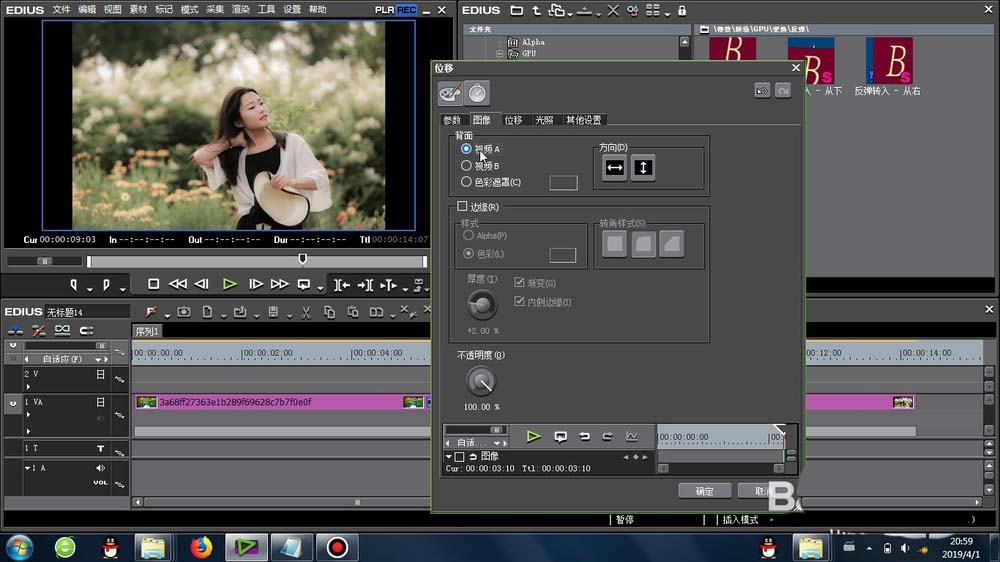Viewport: 1000px width, 562px height.
Task: Click Play button in player window
Action: click(x=230, y=284)
